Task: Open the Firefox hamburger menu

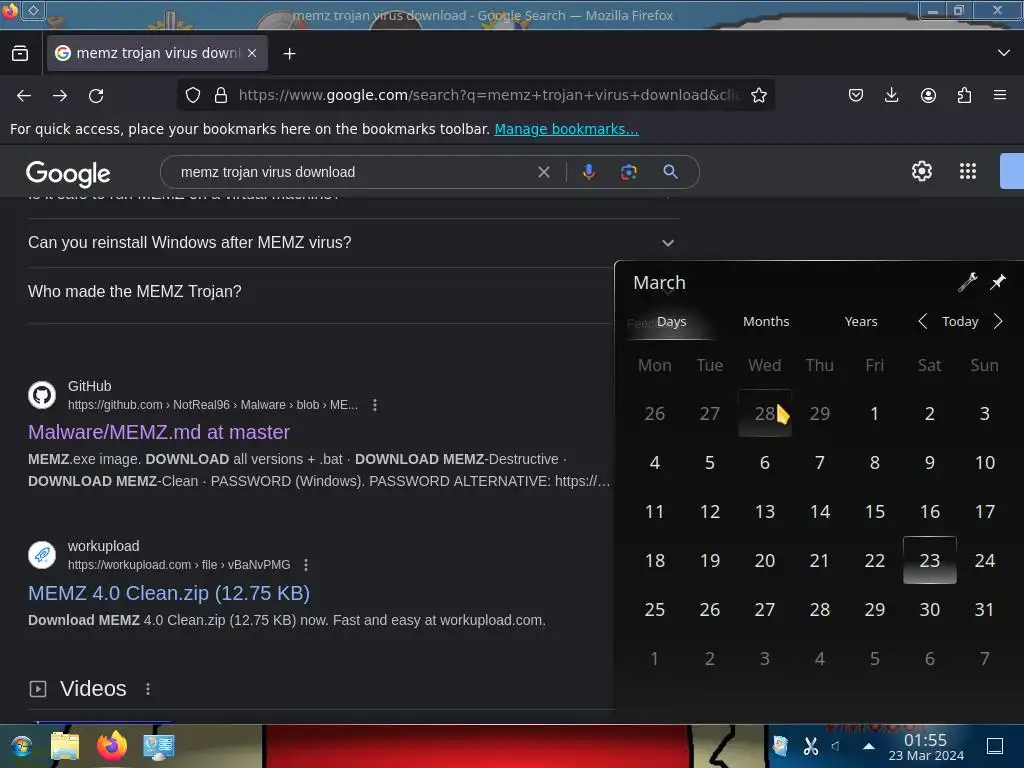Action: pos(1000,95)
